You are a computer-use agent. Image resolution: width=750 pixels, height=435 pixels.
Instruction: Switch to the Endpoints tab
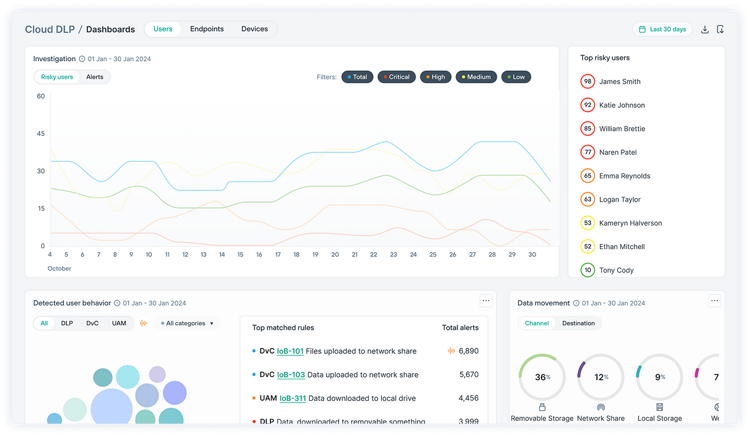click(207, 29)
